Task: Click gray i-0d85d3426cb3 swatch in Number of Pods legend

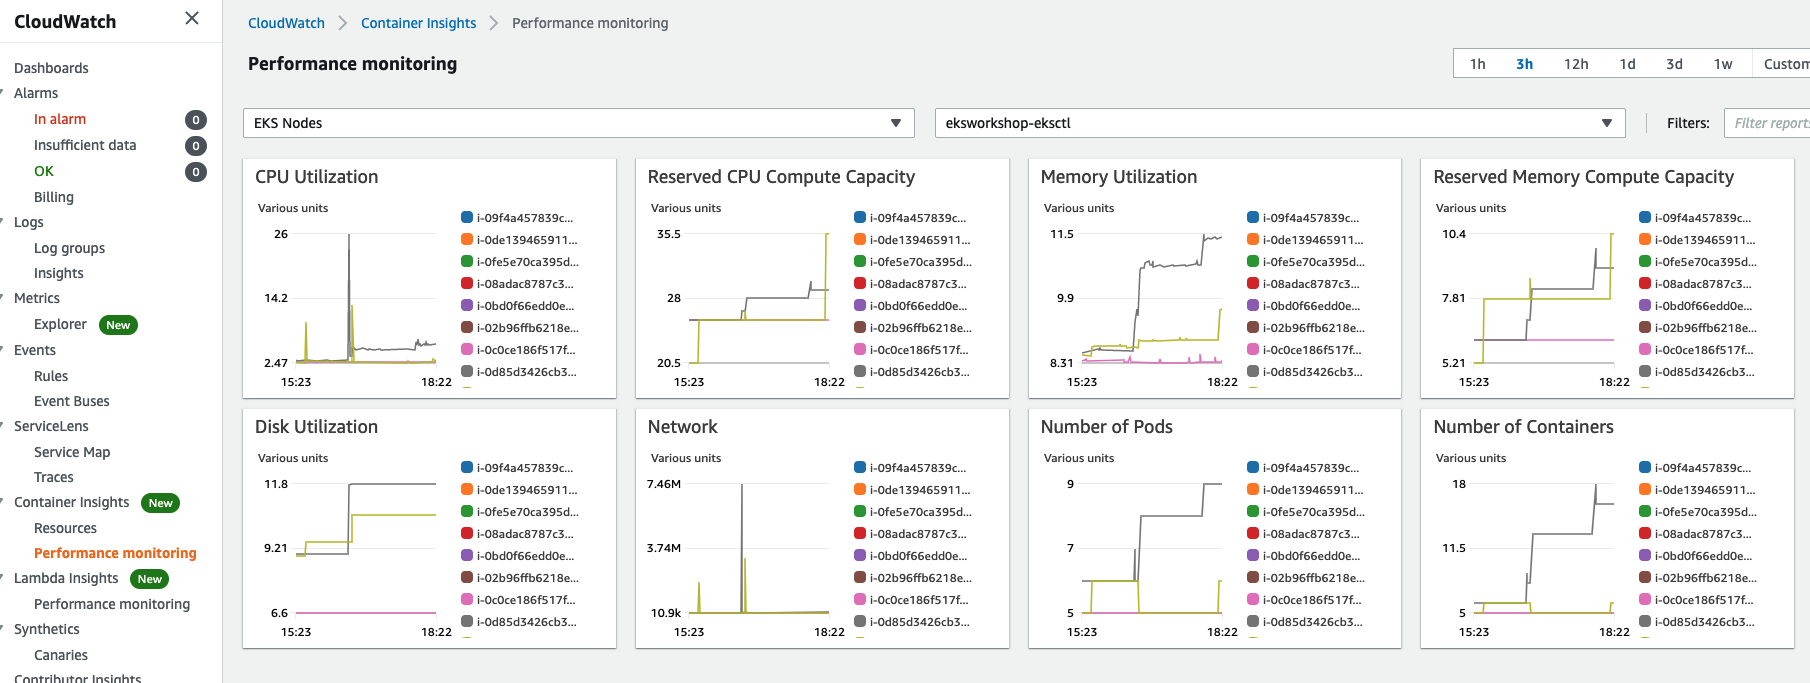Action: (x=1253, y=621)
